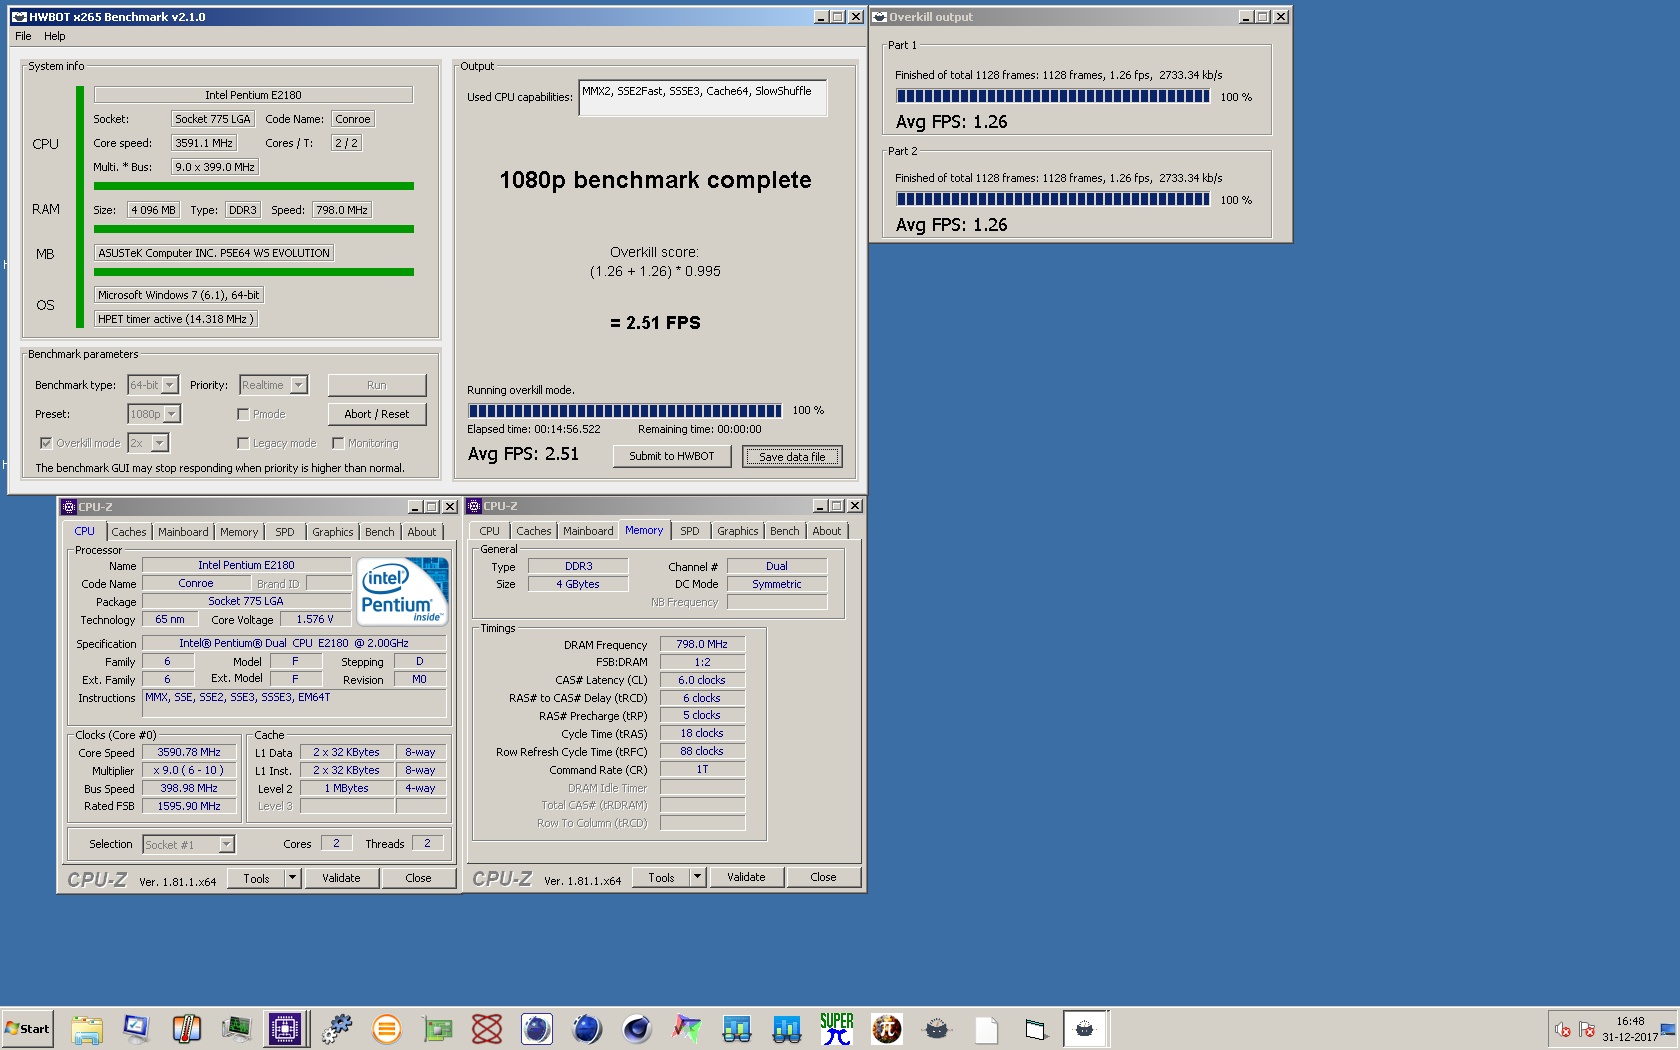This screenshot has width=1680, height=1050.
Task: Open the round pi symbol benchmark icon
Action: pos(887,1028)
